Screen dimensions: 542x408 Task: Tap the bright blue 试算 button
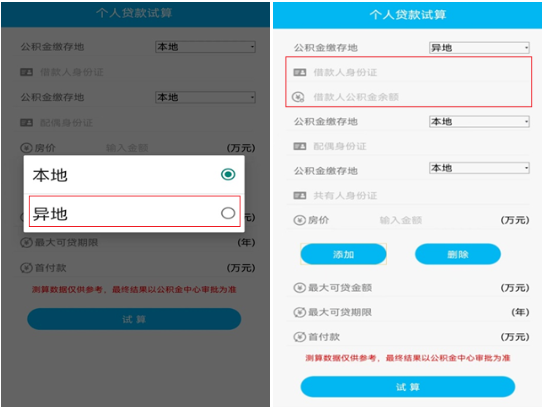[x=408, y=387]
